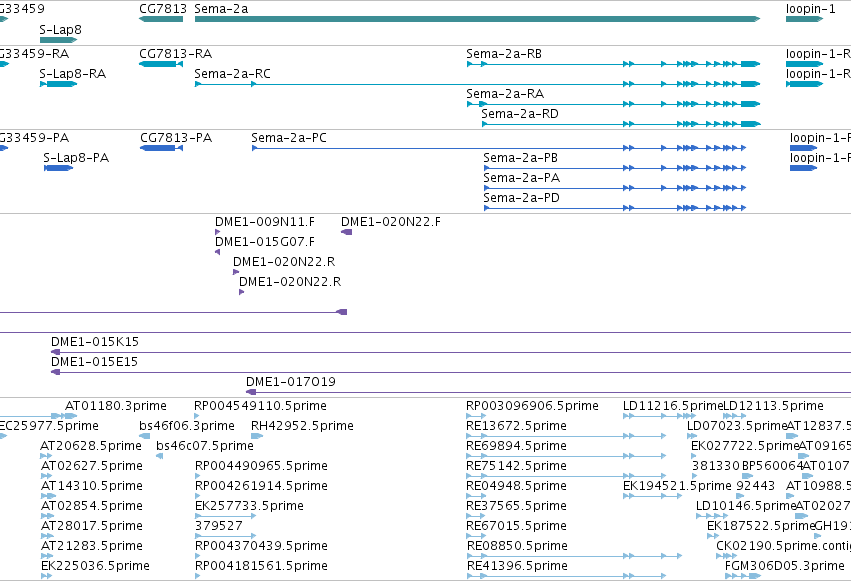Click EST AT02627.5prime

47,476
